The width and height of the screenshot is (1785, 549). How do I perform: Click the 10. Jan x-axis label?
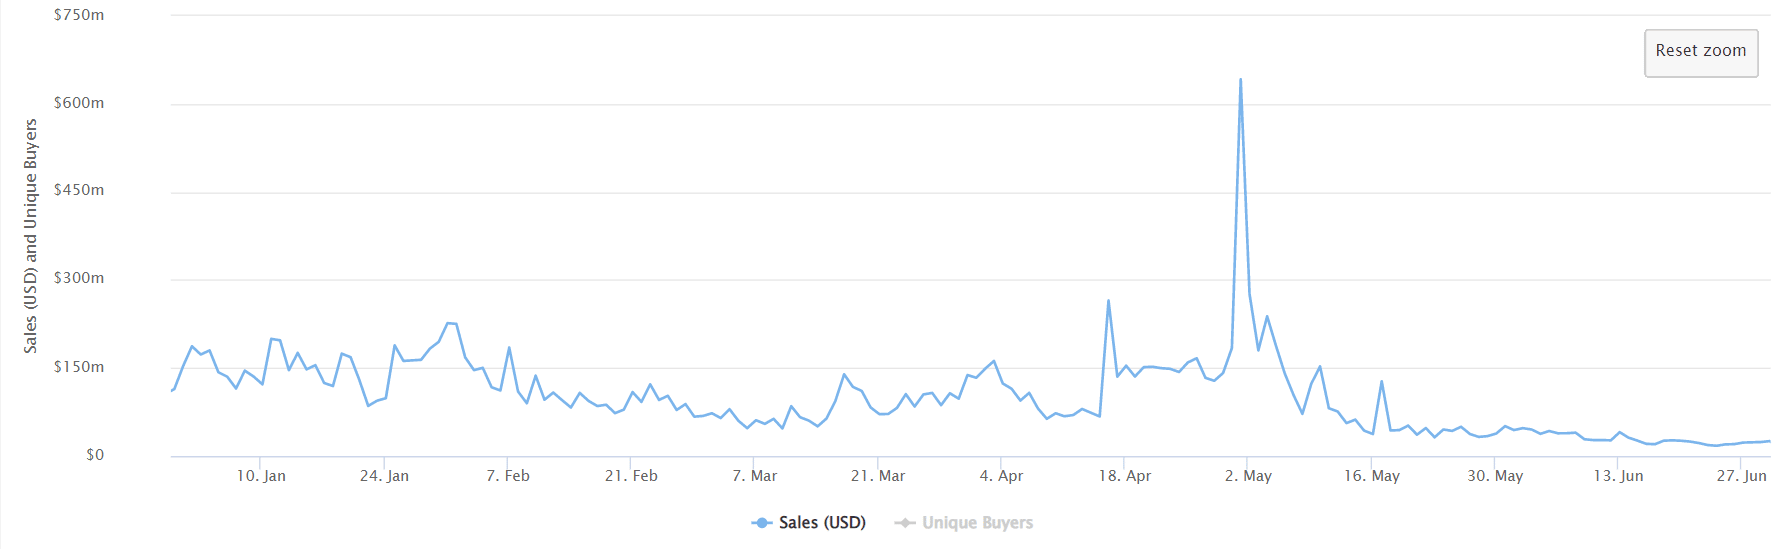(x=261, y=476)
